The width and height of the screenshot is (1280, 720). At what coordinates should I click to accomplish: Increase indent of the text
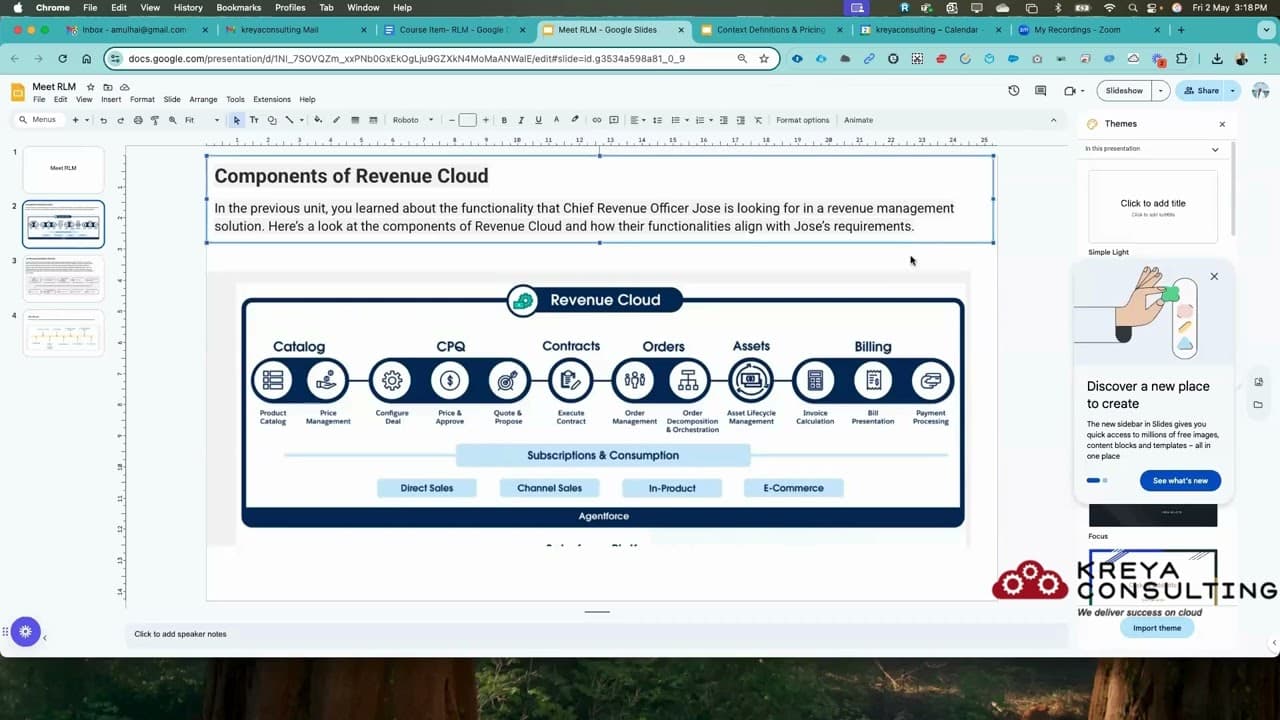pos(740,120)
